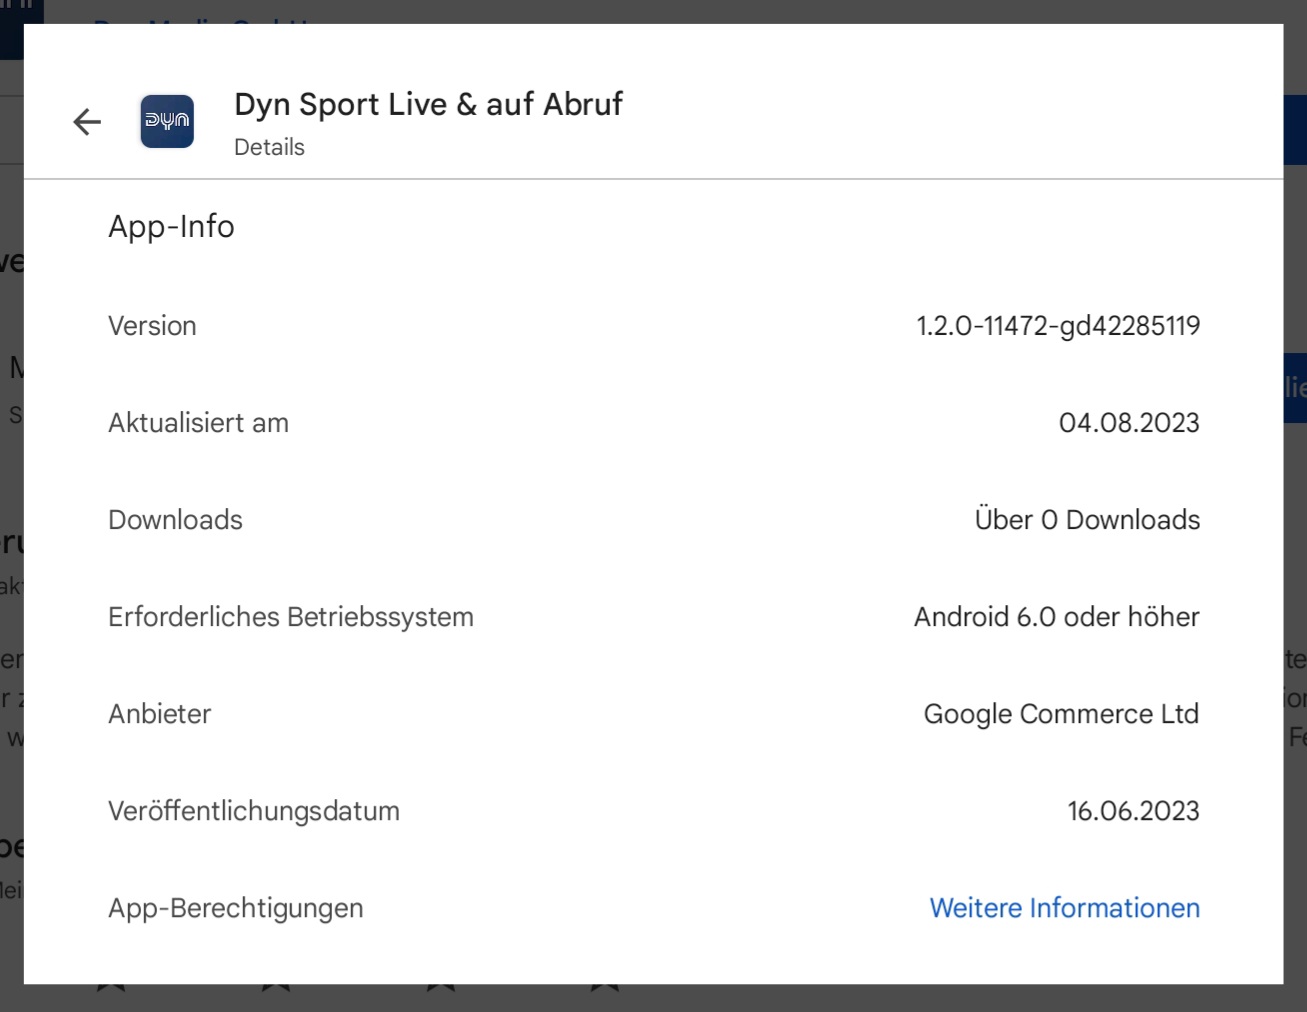The width and height of the screenshot is (1307, 1012).
Task: Select the App-Berechtigungen row label
Action: point(235,908)
